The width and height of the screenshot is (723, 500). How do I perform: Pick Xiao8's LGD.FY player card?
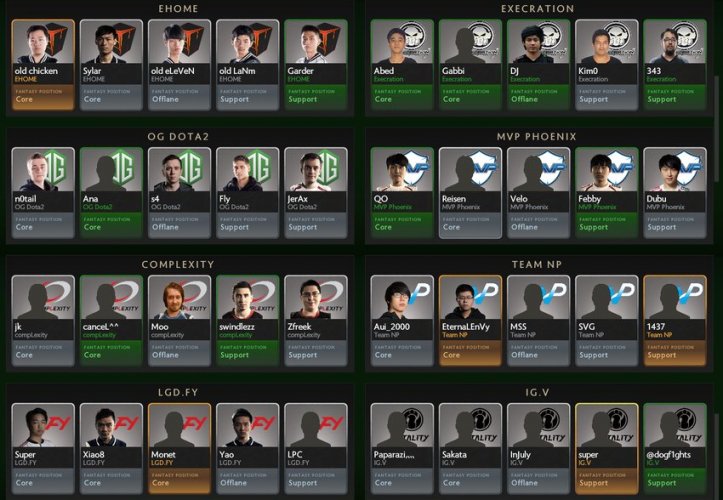click(x=111, y=448)
